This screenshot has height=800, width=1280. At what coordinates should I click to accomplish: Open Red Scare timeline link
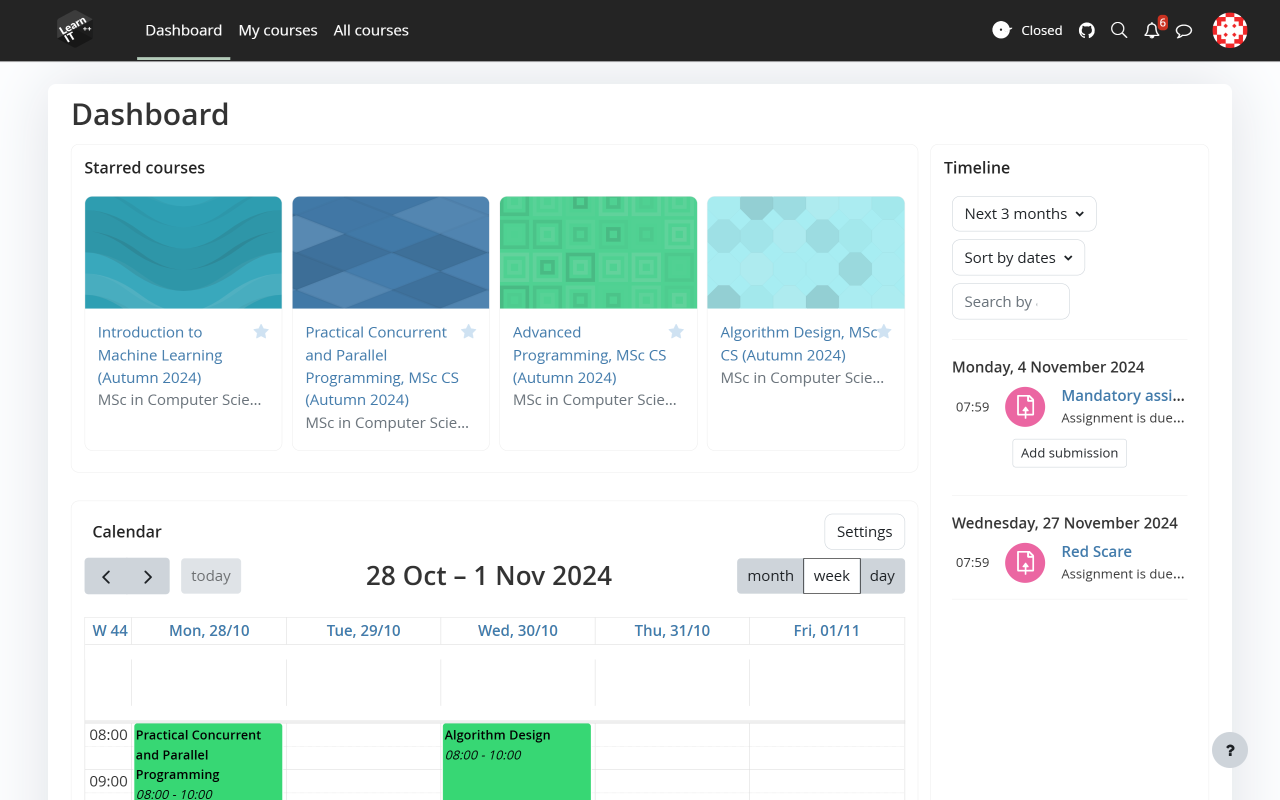pyautogui.click(x=1096, y=552)
